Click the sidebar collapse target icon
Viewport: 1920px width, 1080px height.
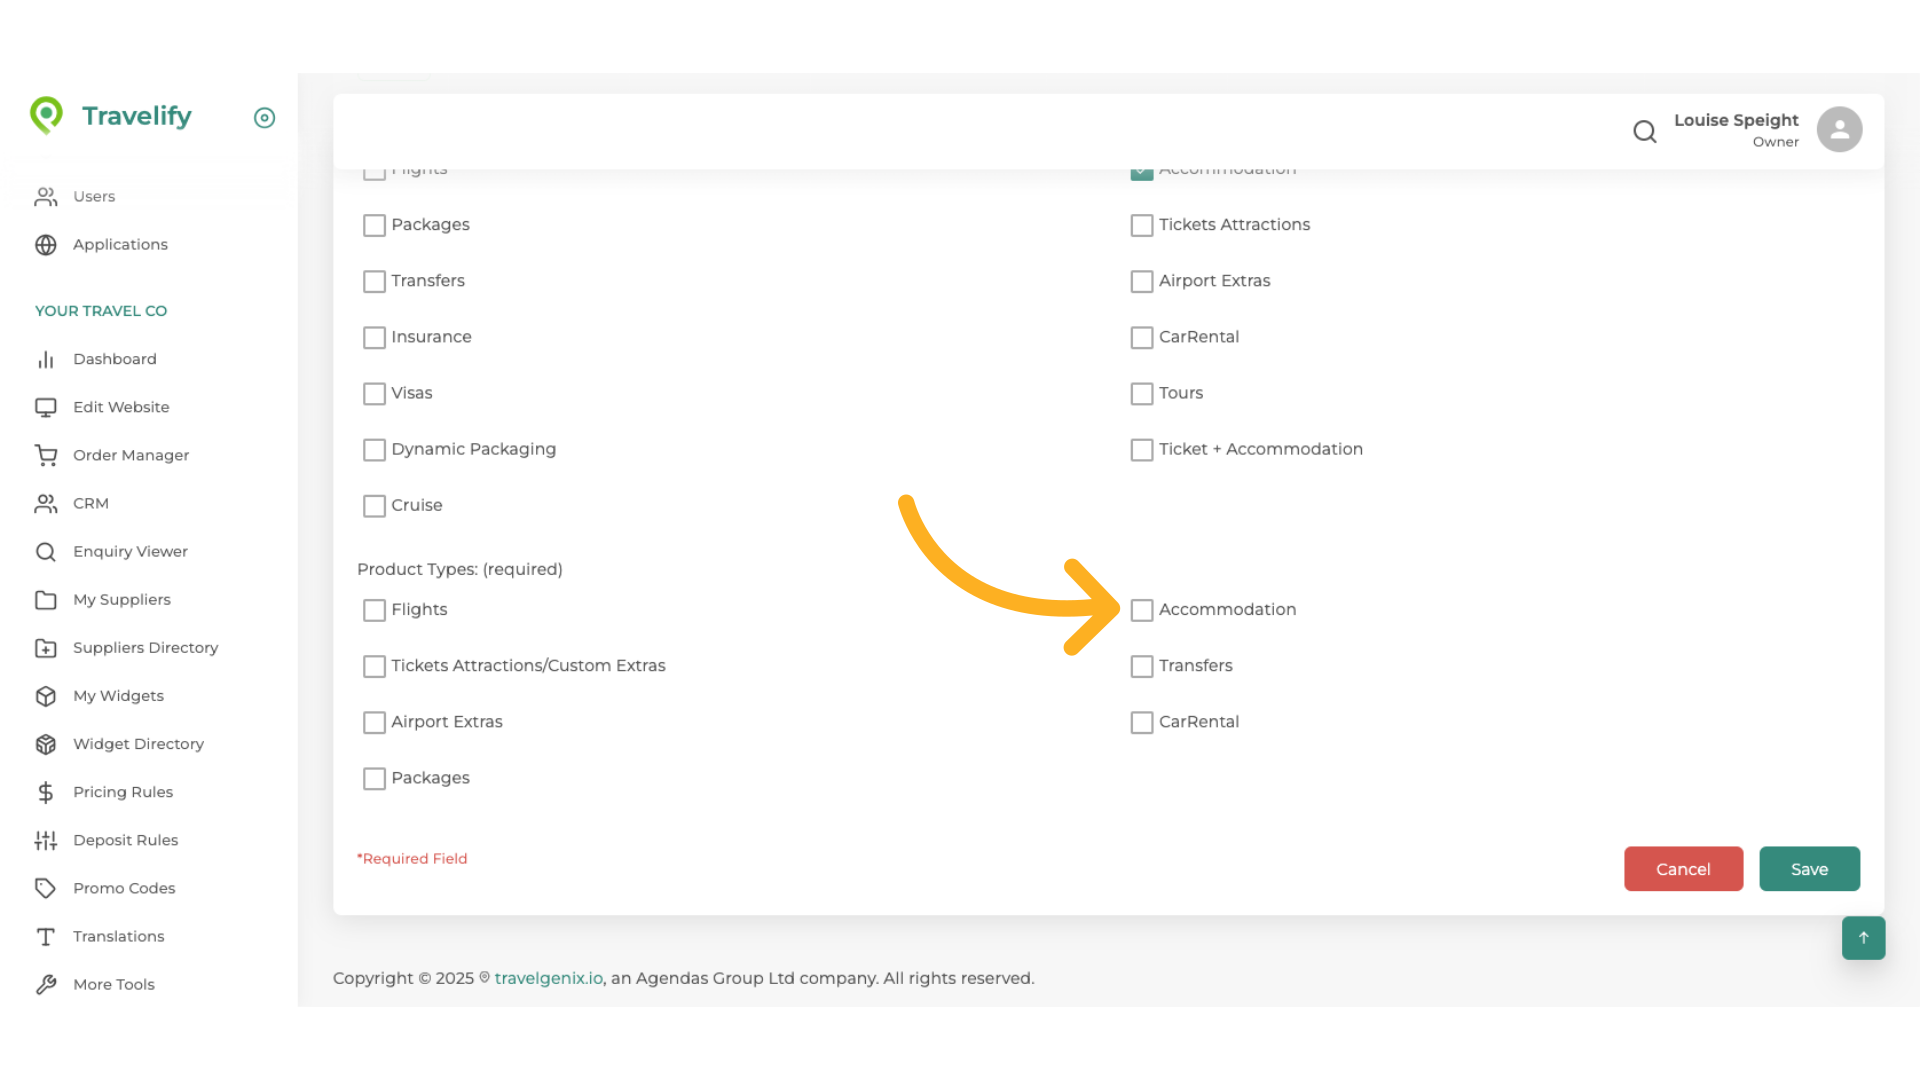264,118
